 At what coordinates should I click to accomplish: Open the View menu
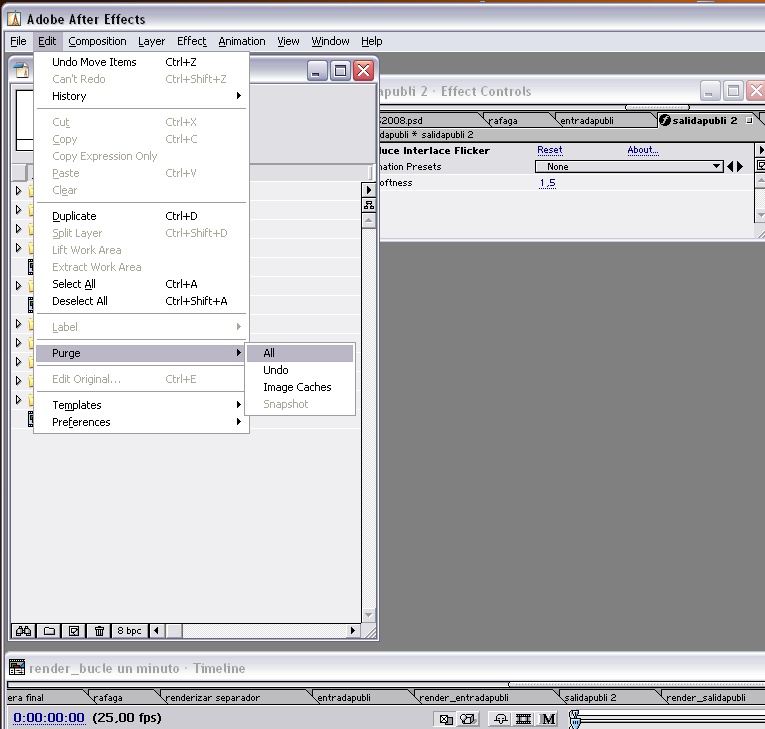pos(288,41)
